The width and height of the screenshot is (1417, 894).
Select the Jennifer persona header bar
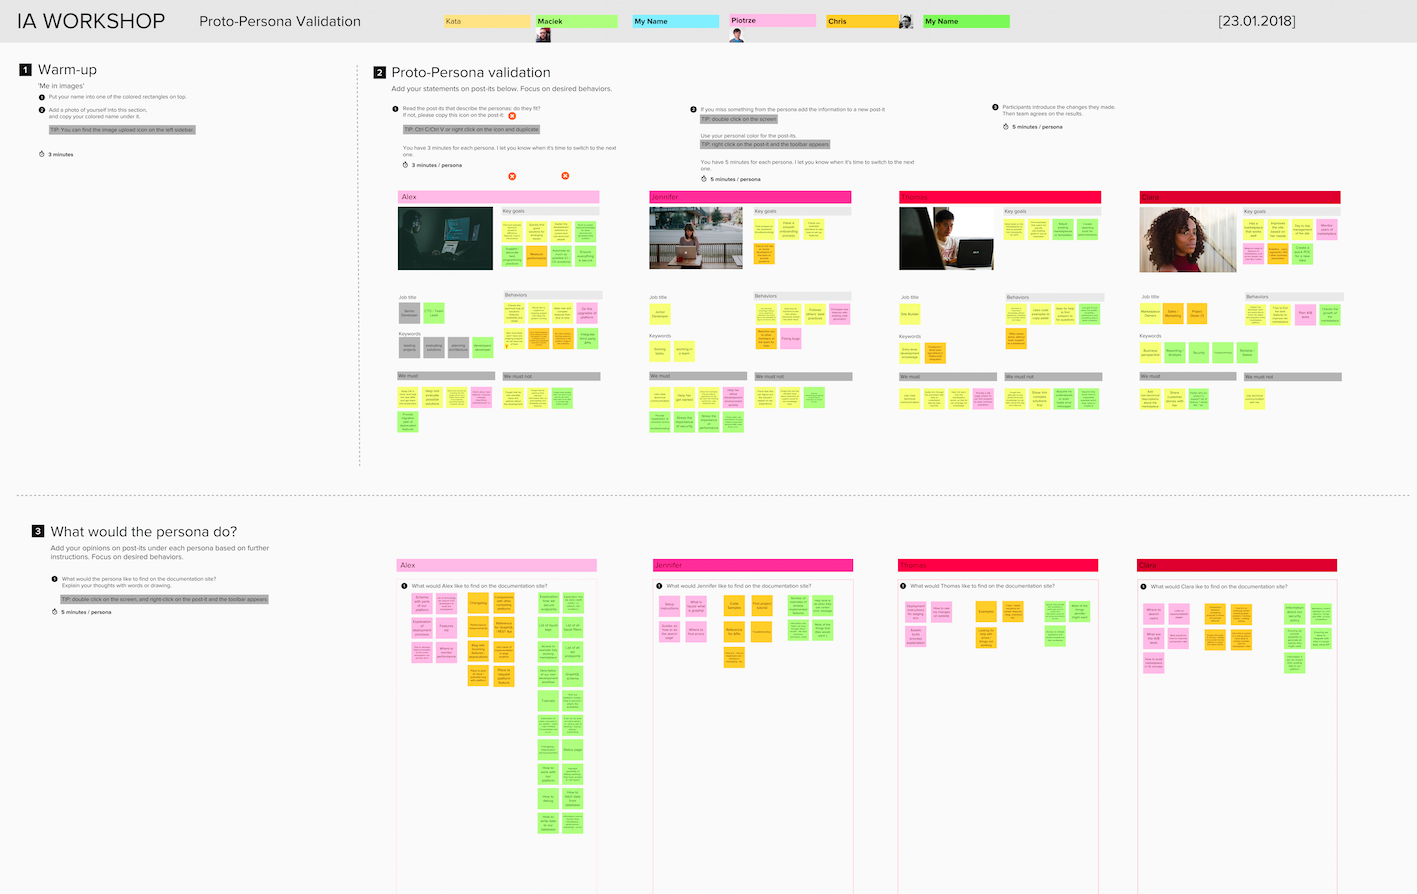pos(751,196)
